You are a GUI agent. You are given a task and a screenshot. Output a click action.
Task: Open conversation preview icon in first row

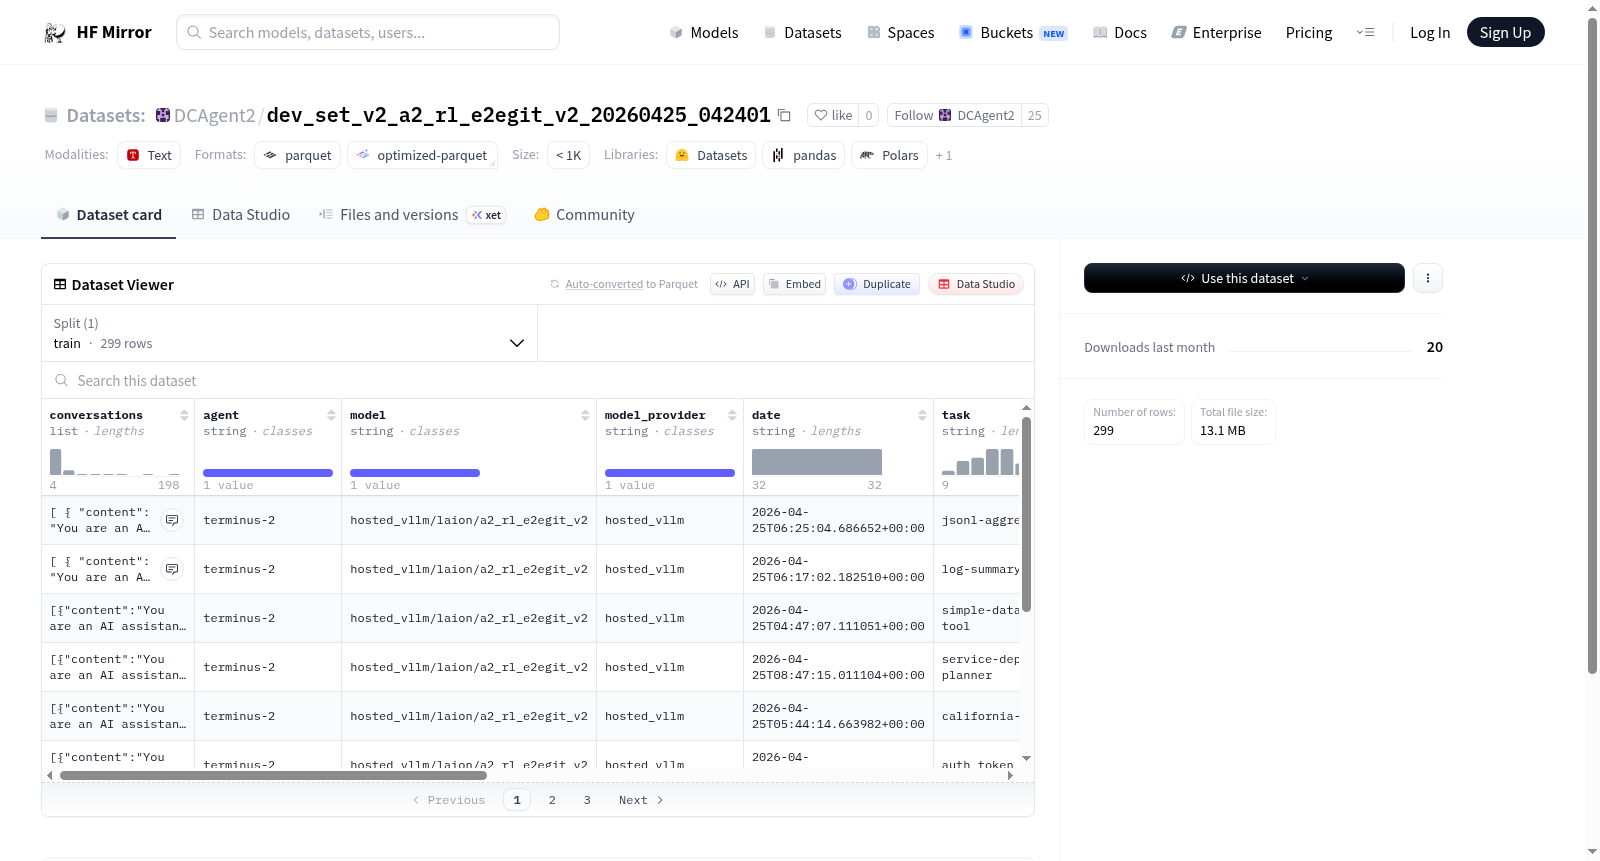(x=172, y=520)
